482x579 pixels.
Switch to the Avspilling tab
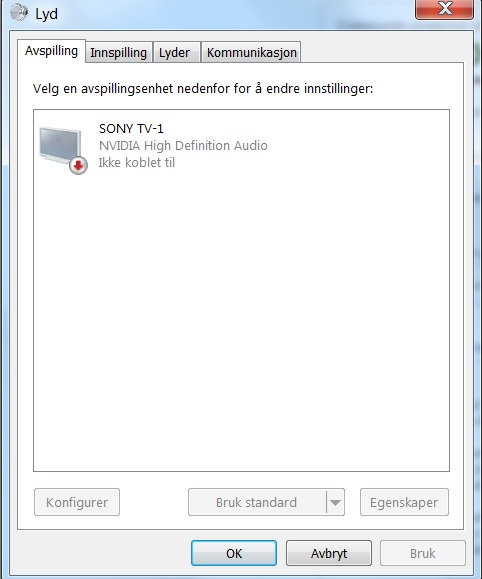[x=51, y=51]
